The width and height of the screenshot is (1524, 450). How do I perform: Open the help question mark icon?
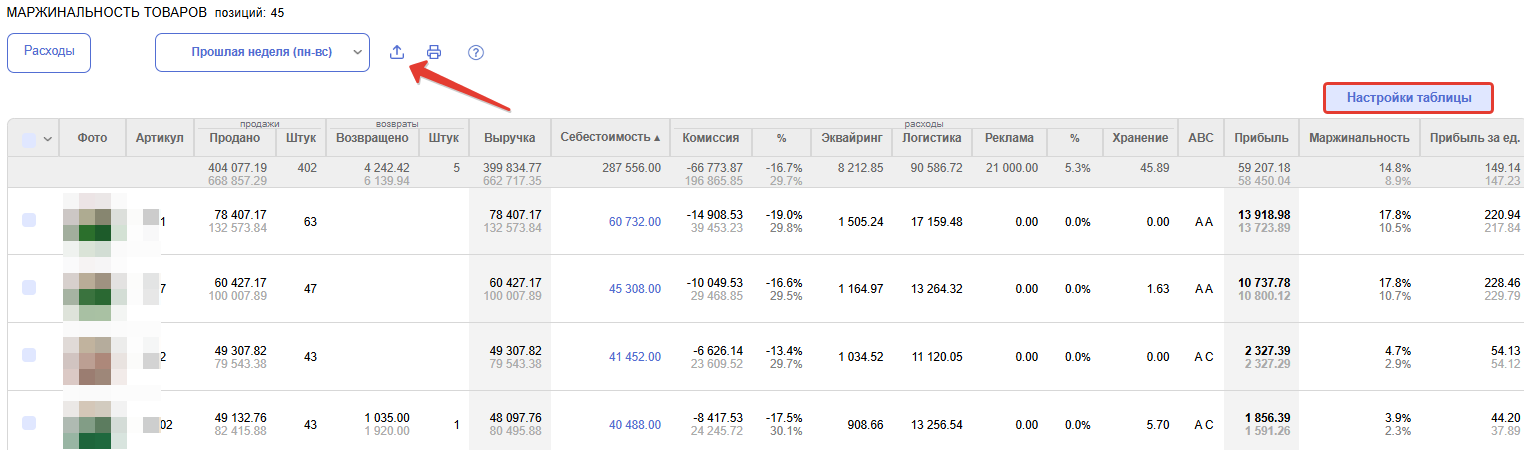point(476,52)
